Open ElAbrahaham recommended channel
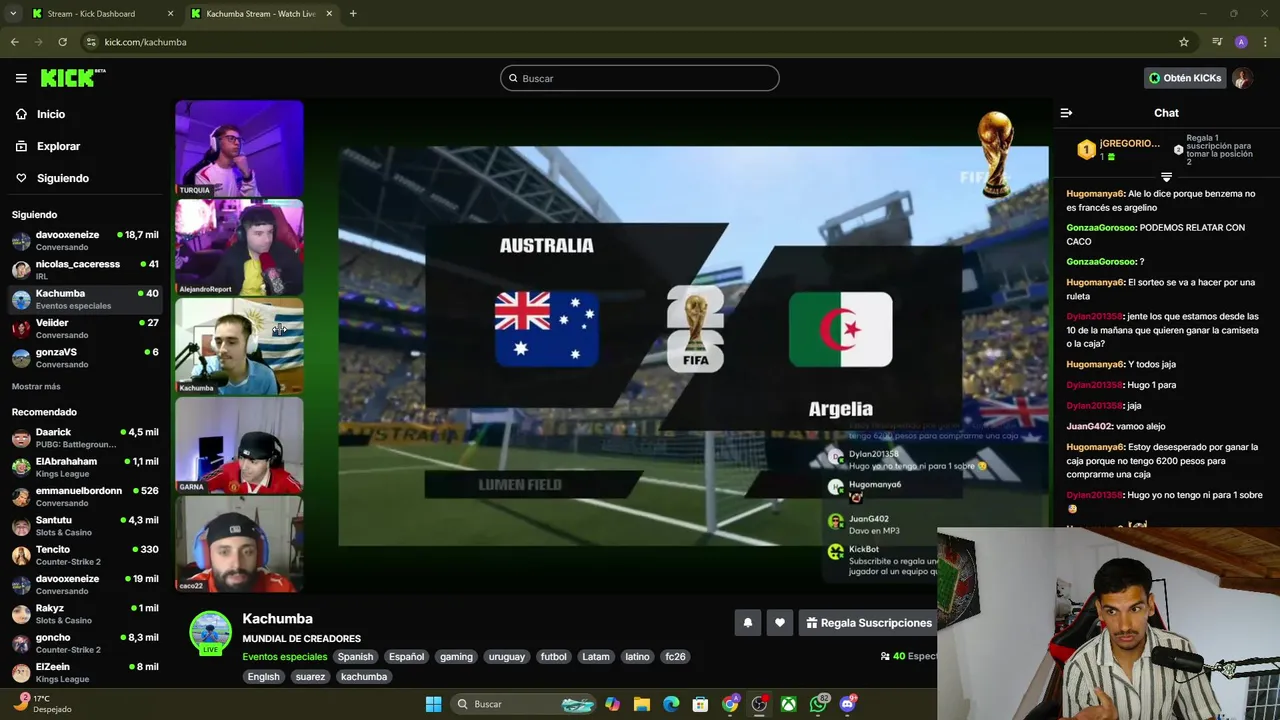This screenshot has width=1280, height=720. (85, 467)
